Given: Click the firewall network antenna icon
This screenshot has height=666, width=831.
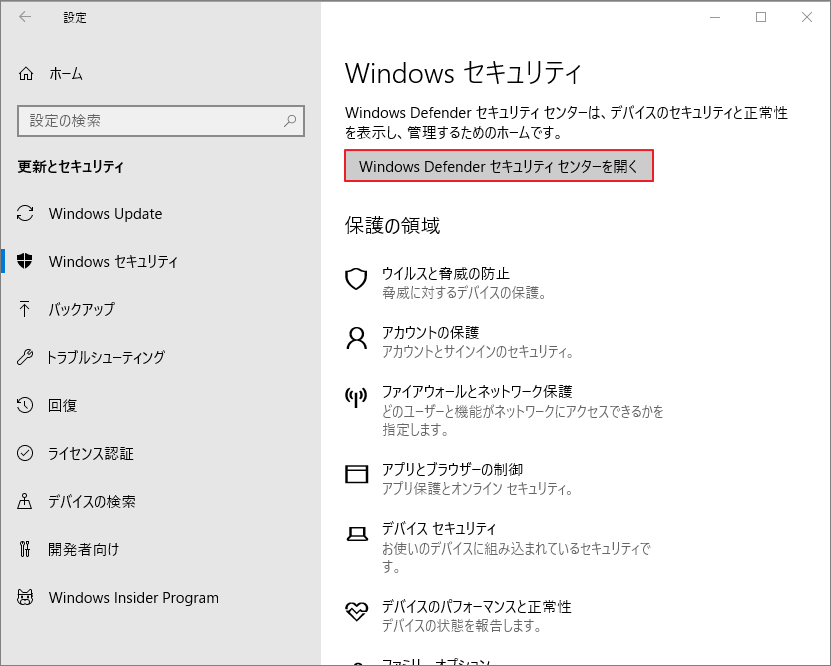Looking at the screenshot, I should click(356, 397).
